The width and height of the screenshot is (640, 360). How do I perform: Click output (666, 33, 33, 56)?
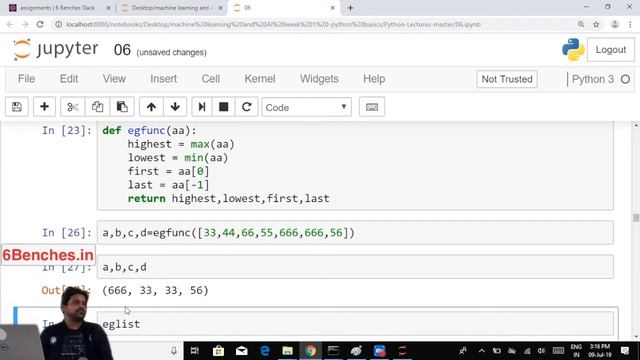[156, 290]
